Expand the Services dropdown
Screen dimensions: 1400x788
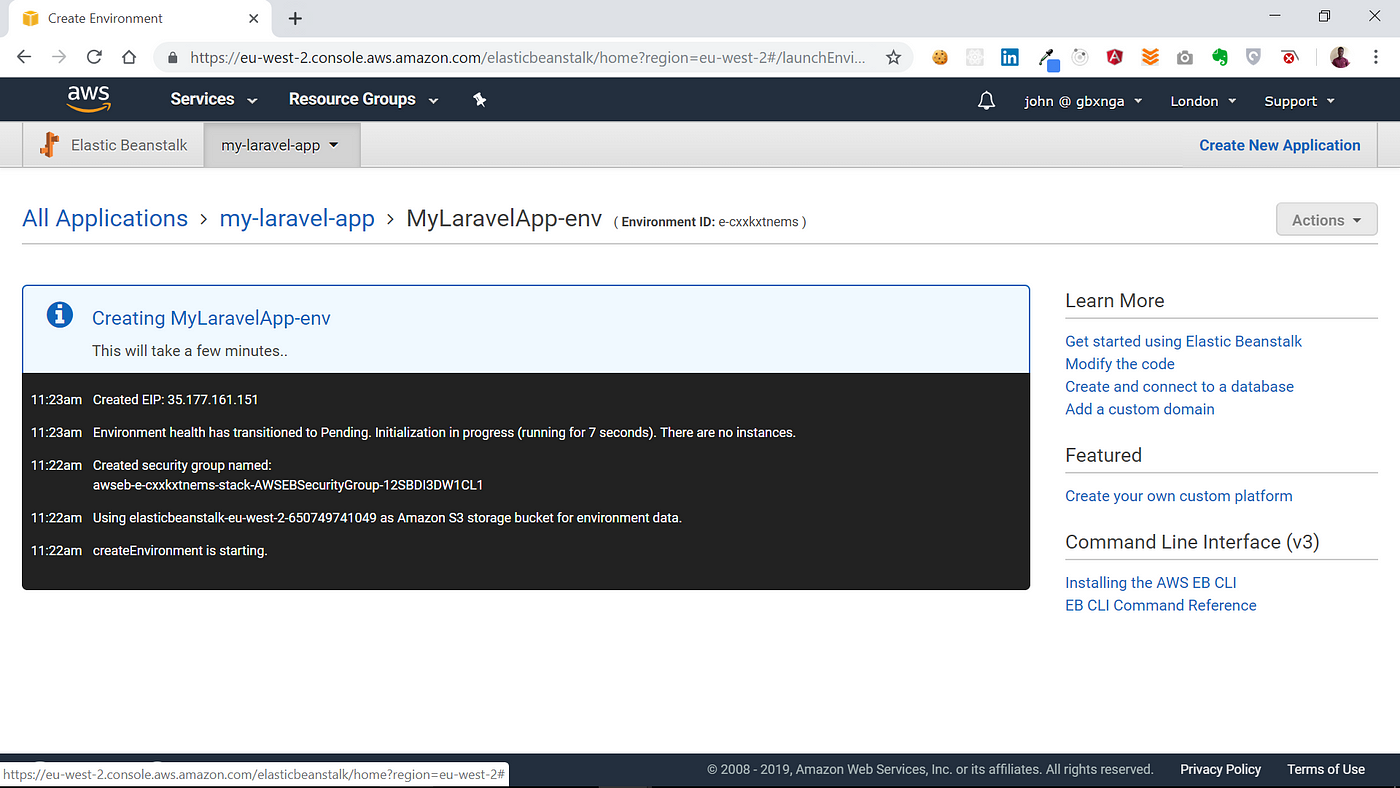coord(213,99)
